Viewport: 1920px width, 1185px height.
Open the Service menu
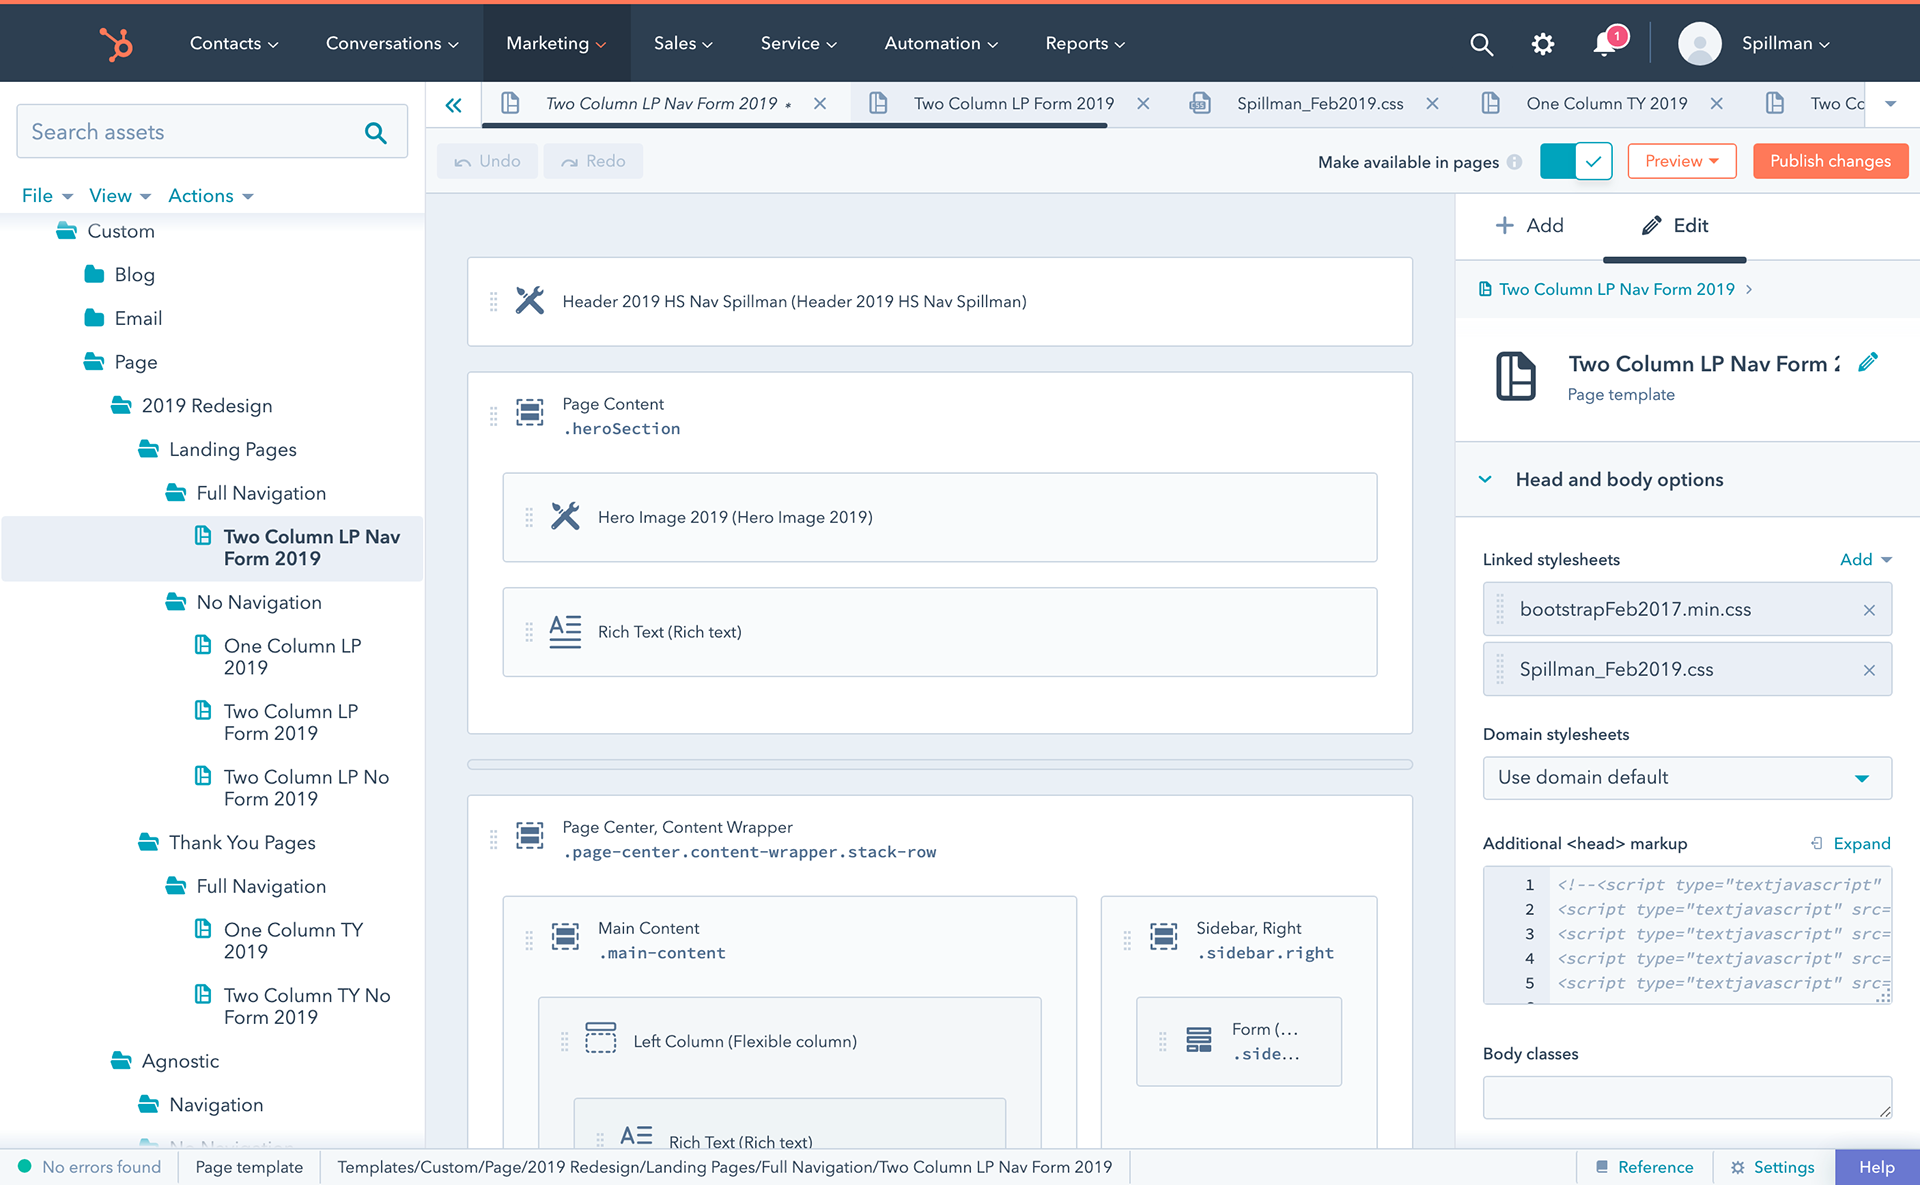click(798, 44)
